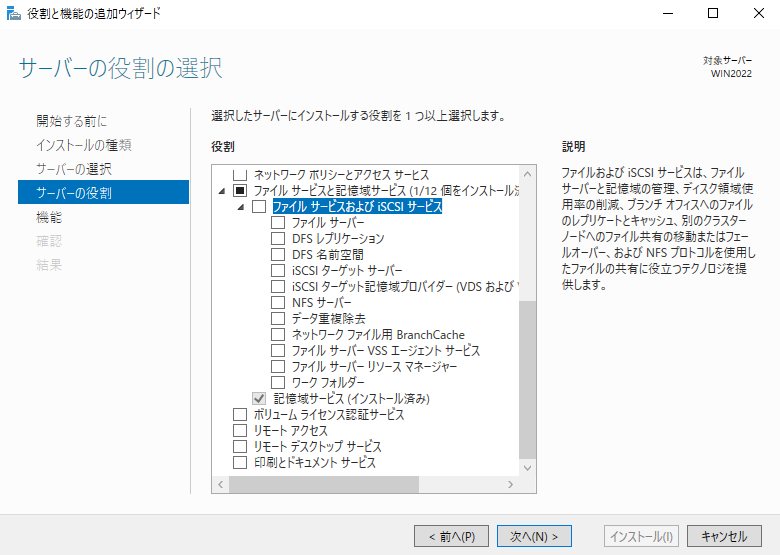Enable the リモート アクセス role checkbox

(239, 431)
